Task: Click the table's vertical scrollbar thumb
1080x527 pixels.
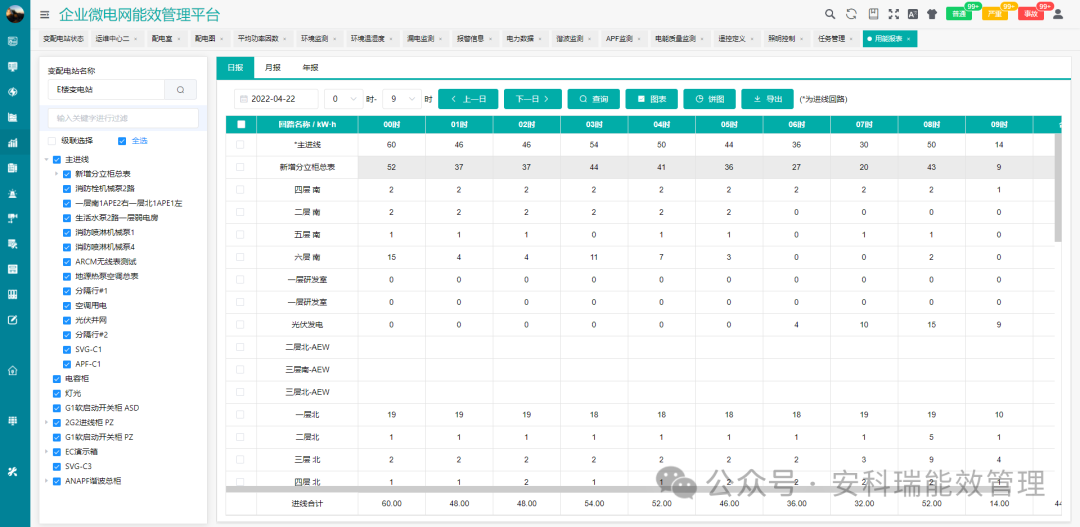Action: [1058, 187]
